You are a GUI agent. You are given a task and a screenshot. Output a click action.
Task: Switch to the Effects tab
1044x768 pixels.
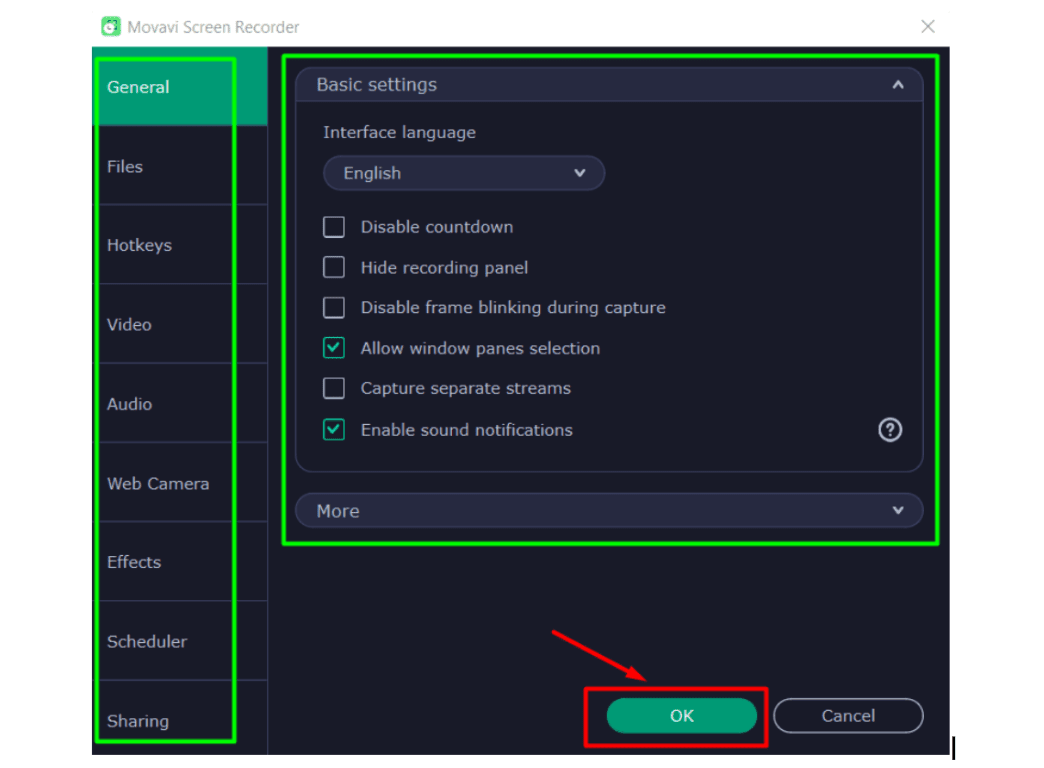[x=180, y=562]
